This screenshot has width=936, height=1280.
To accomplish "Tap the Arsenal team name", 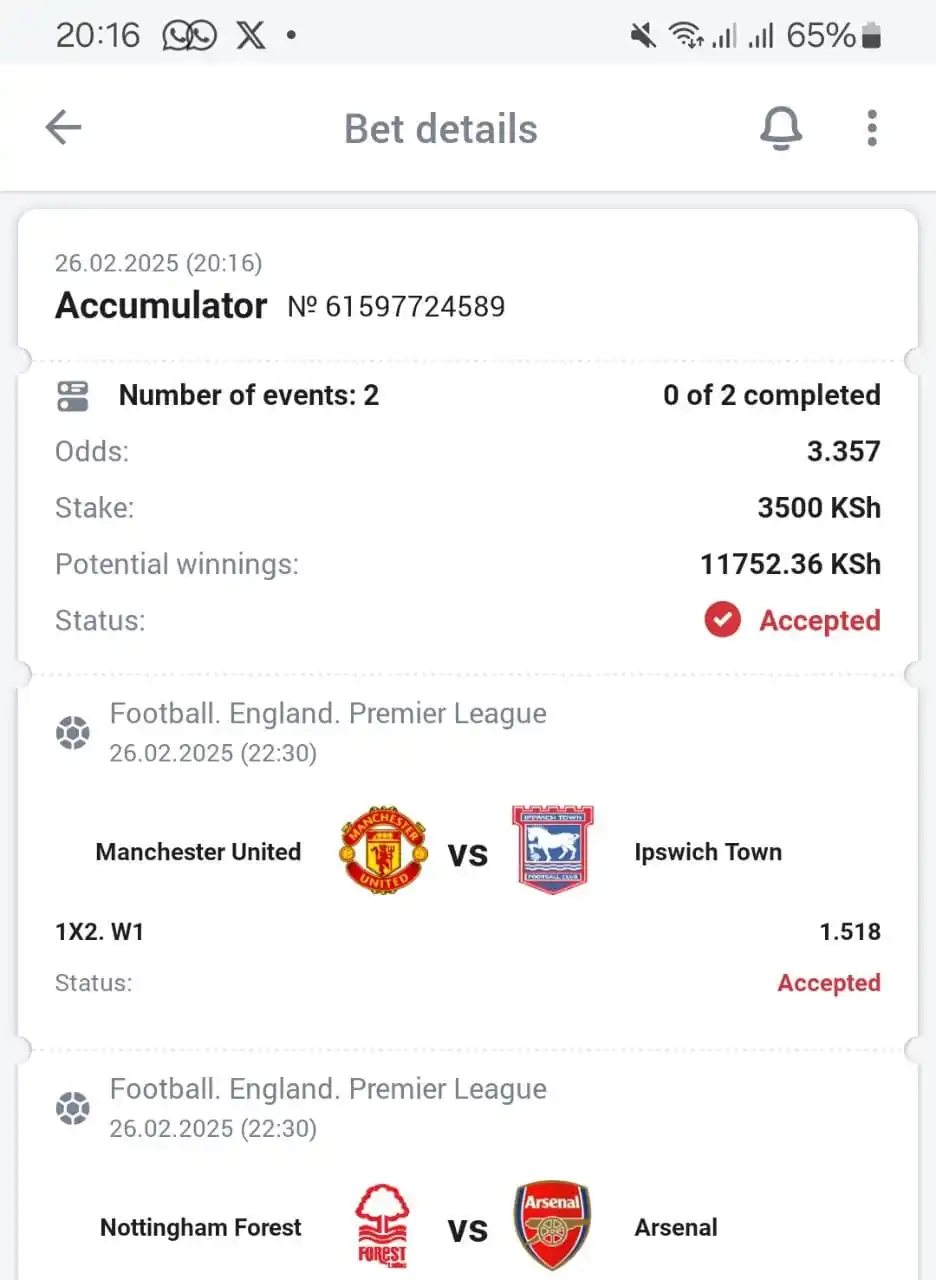I will point(676,1227).
